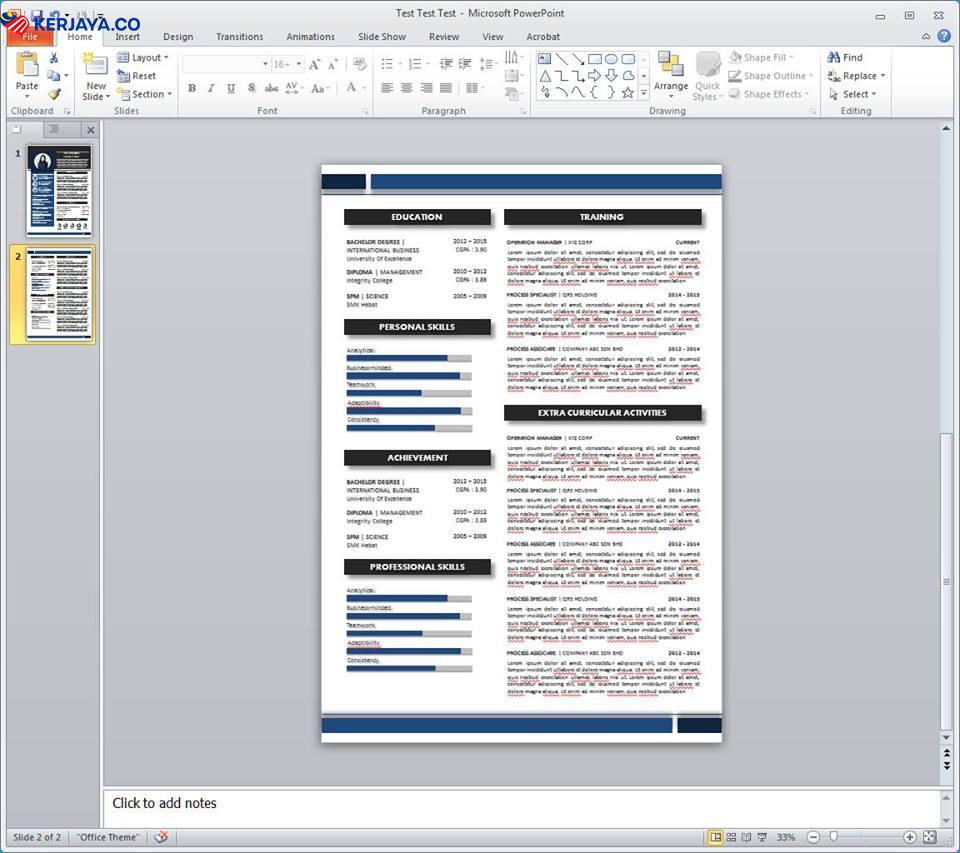The width and height of the screenshot is (960, 853).
Task: Click the Shrink Font icon
Action: click(x=333, y=64)
